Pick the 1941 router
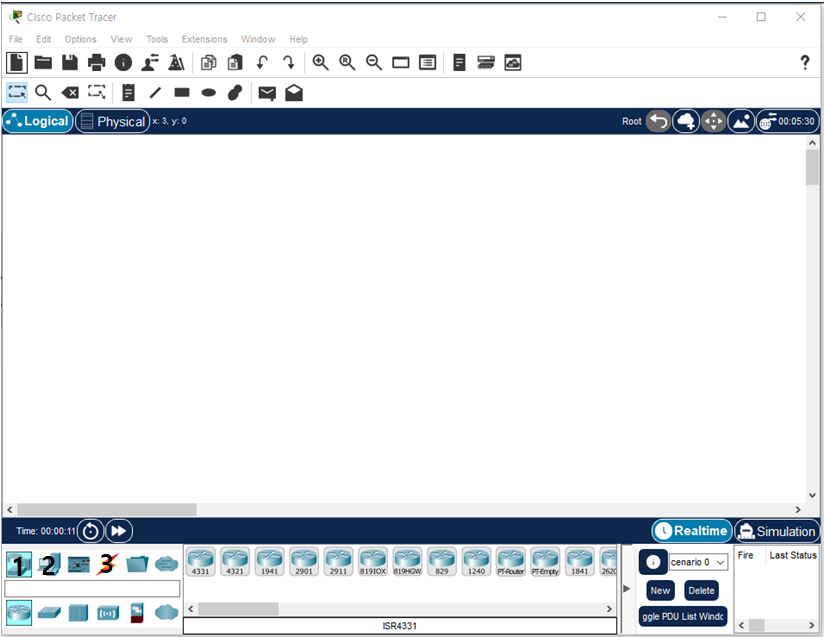825x637 pixels. pos(269,561)
